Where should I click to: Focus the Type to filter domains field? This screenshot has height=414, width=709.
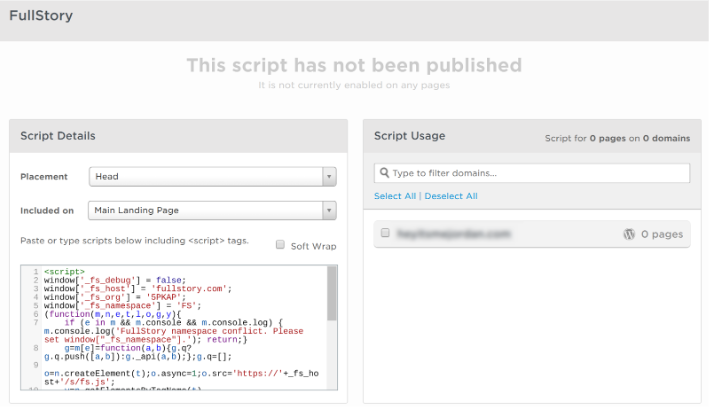point(532,173)
